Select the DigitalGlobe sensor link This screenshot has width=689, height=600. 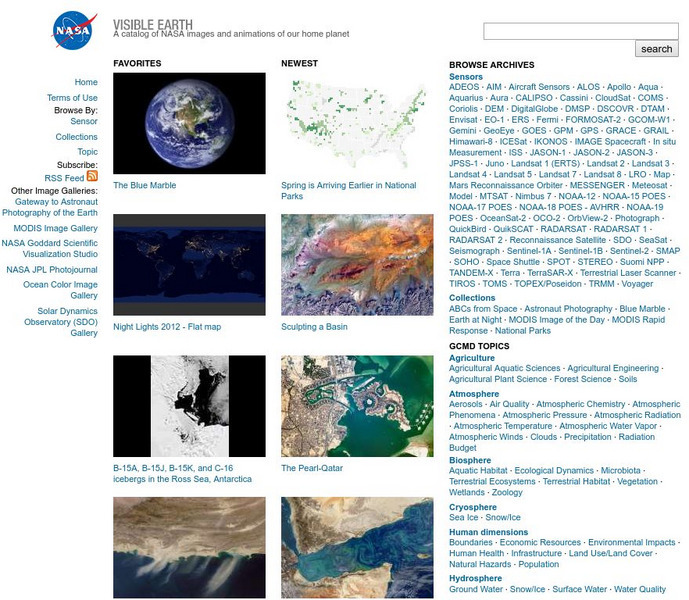point(534,109)
